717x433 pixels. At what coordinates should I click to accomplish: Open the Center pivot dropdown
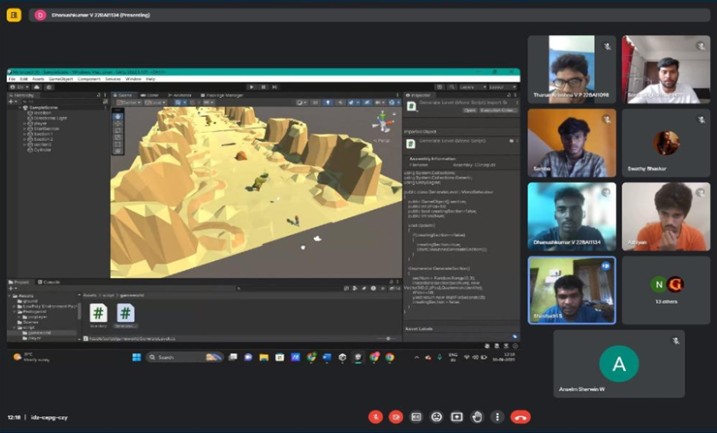click(x=128, y=102)
